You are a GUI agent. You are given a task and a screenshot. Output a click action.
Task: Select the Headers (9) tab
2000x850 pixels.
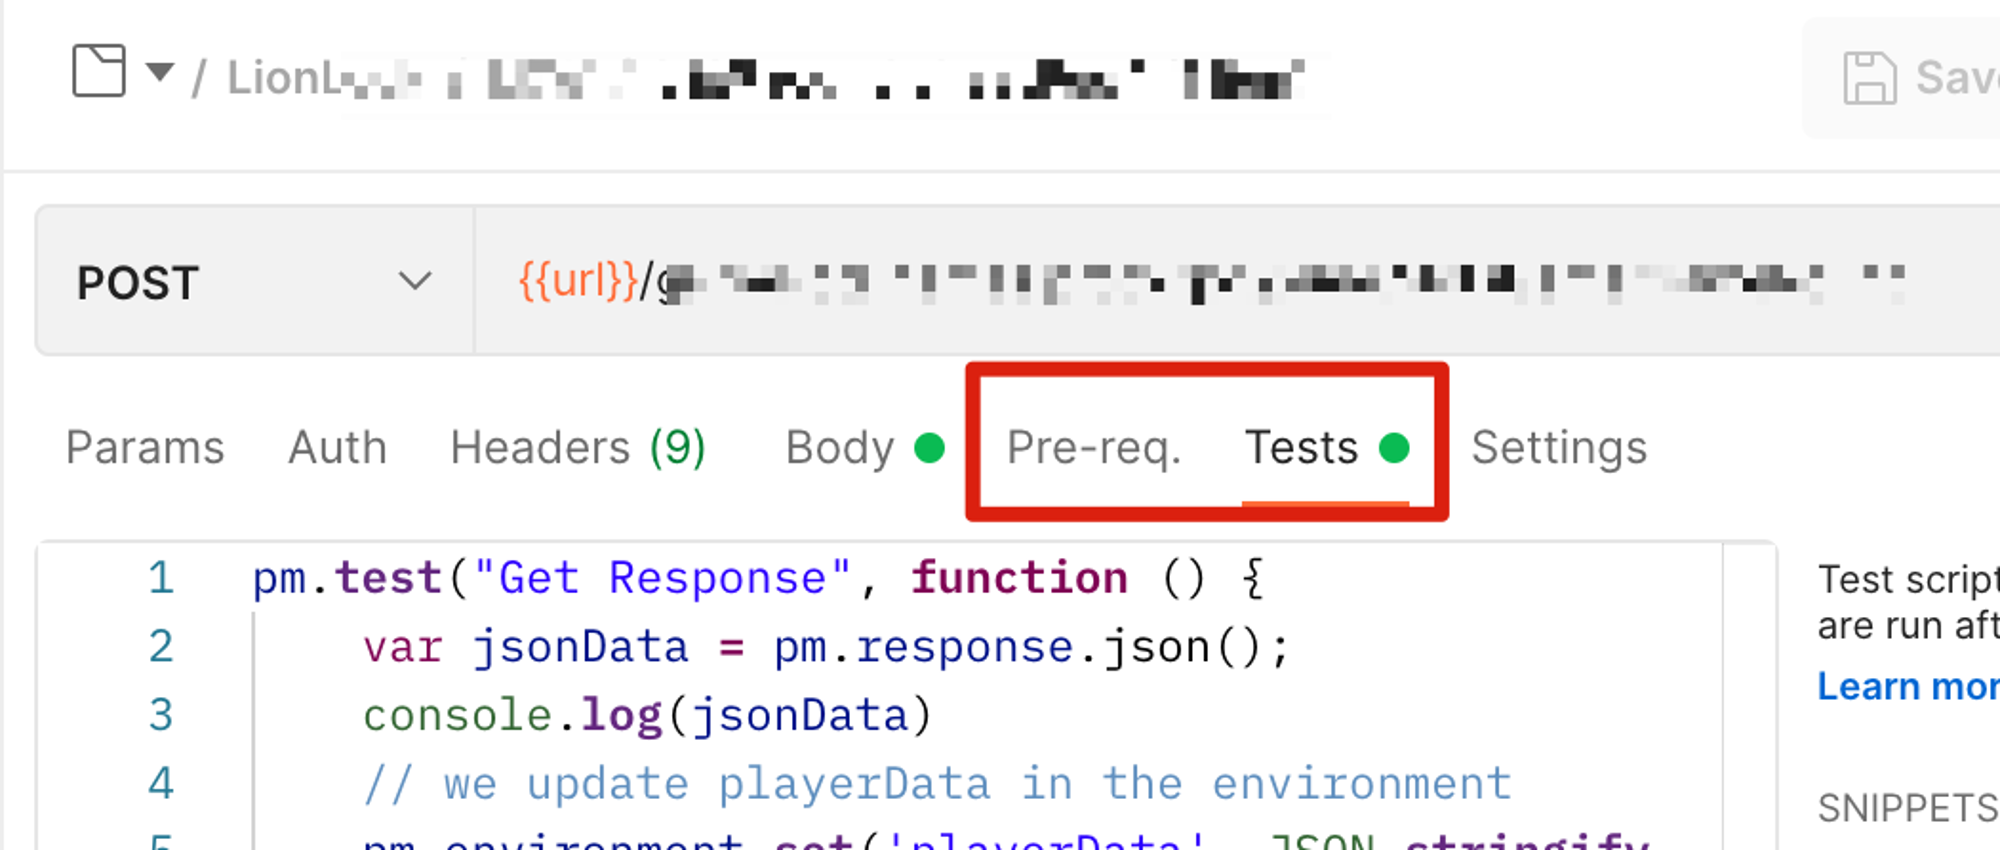[x=578, y=447]
